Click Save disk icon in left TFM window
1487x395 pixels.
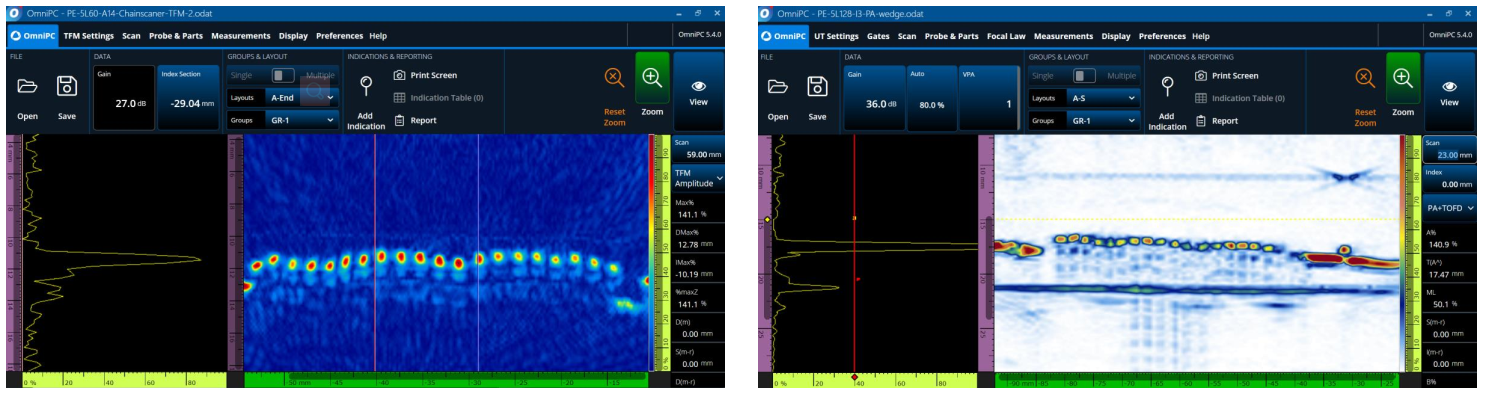pos(67,86)
